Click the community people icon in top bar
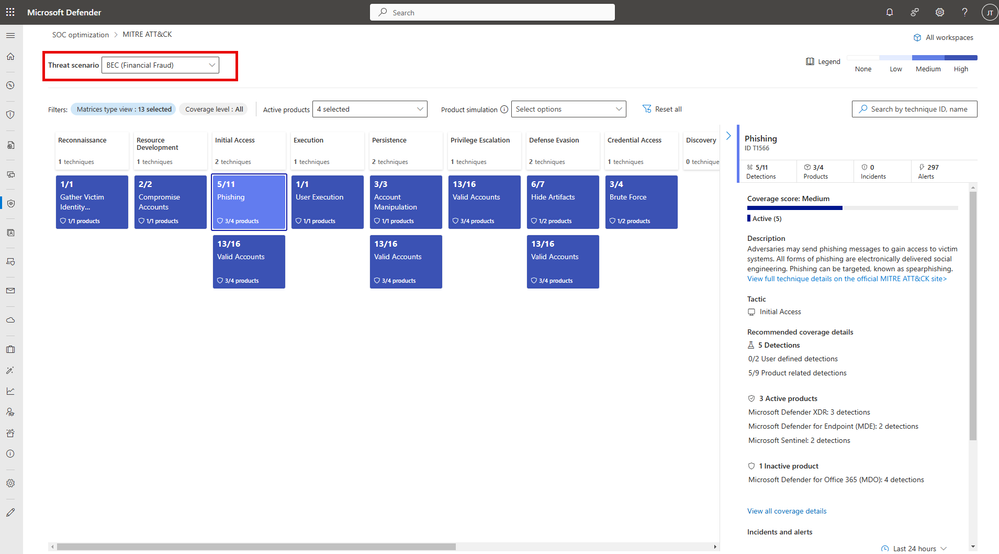 point(914,12)
